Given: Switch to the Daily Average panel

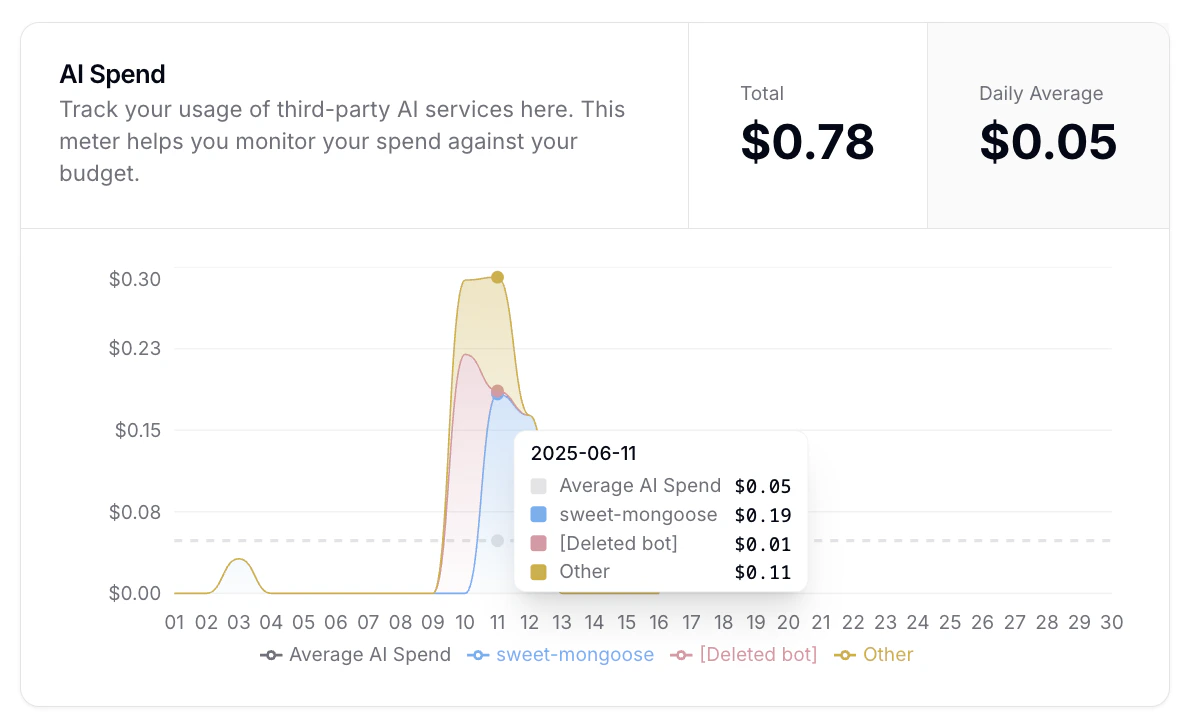Looking at the screenshot, I should click(1048, 124).
